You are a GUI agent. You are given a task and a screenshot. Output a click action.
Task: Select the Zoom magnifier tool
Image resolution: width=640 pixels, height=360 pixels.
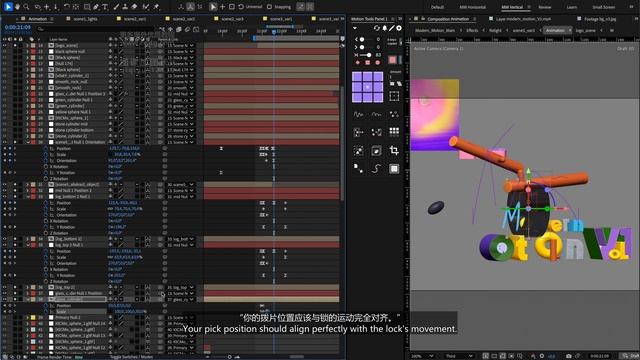[x=27, y=7]
